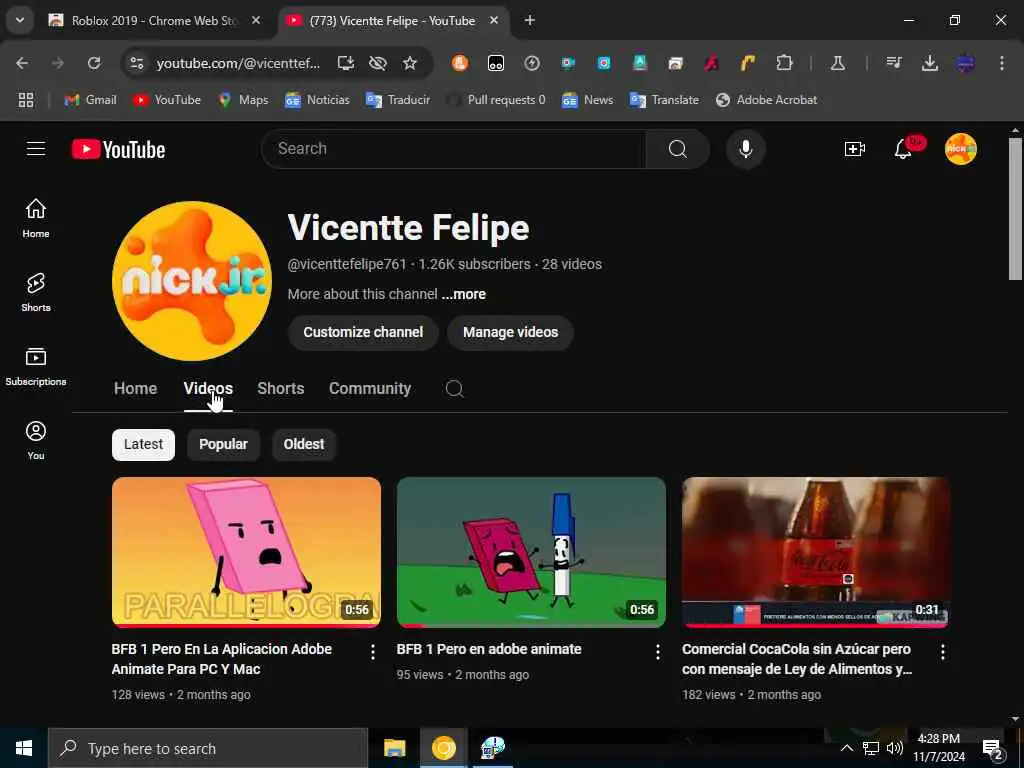
Task: Open Gmail bookmark
Action: (91, 100)
